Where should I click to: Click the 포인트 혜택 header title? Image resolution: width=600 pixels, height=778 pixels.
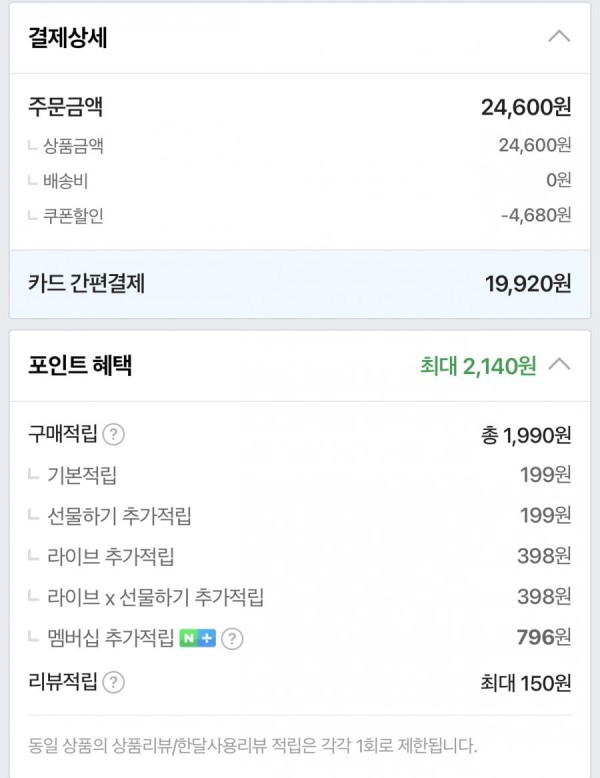(80, 365)
